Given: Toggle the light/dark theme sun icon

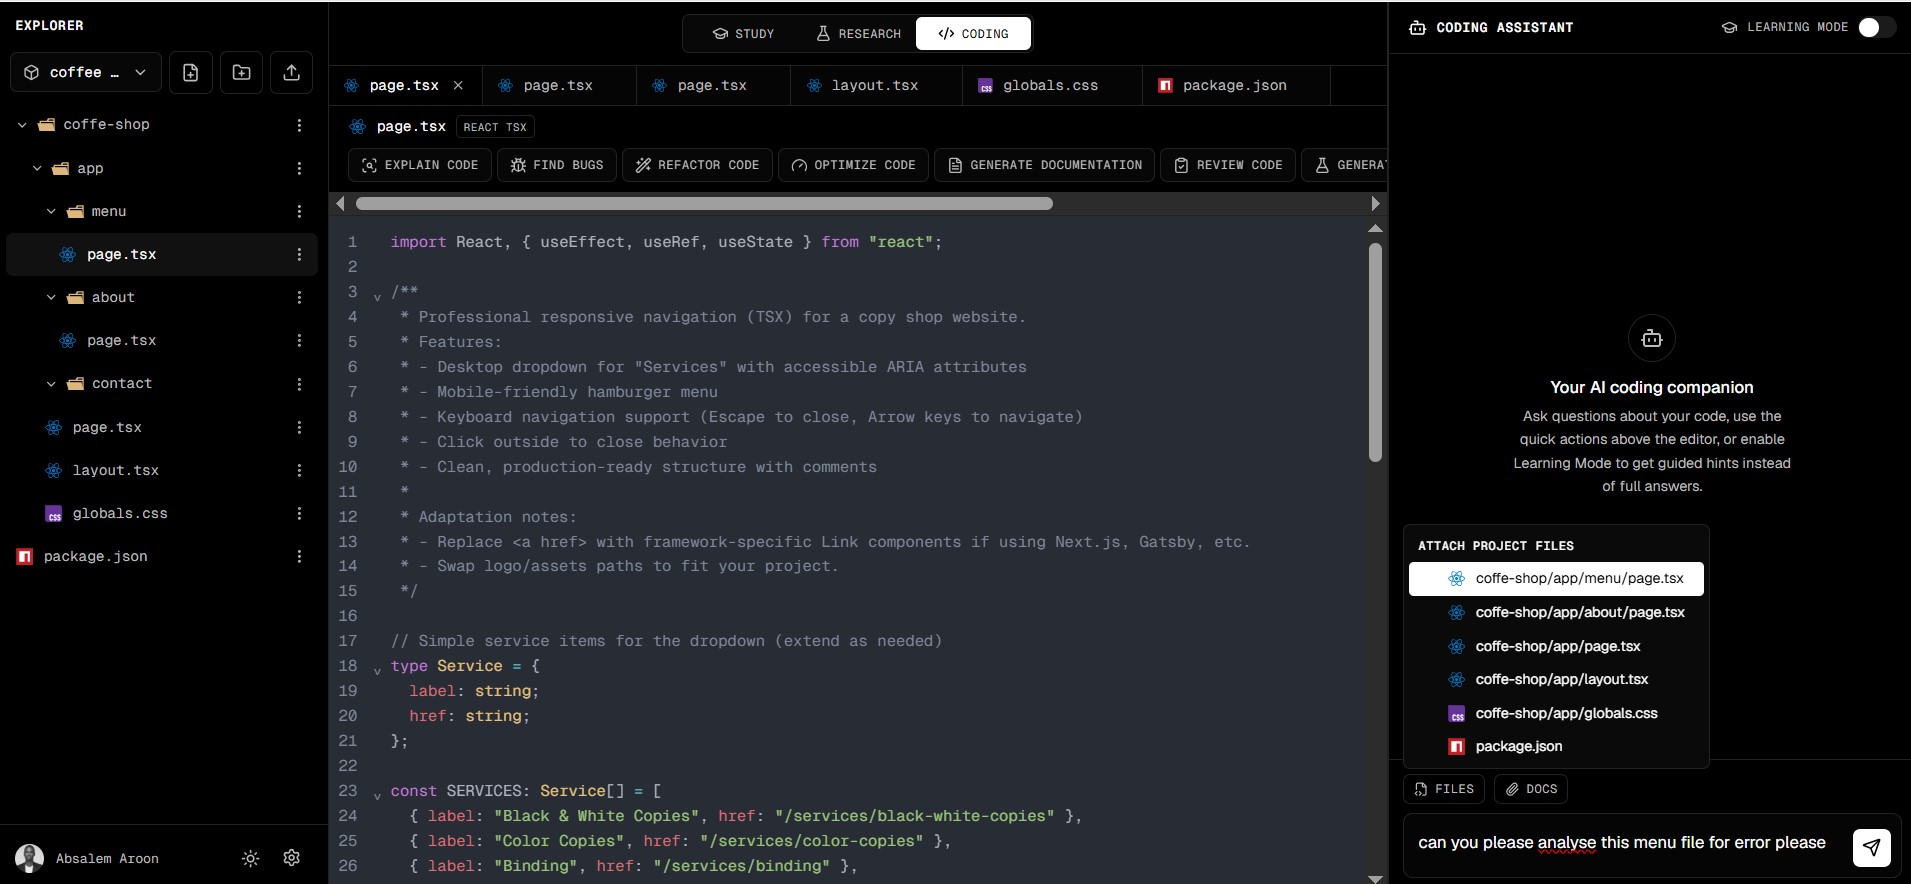Looking at the screenshot, I should pyautogui.click(x=250, y=858).
